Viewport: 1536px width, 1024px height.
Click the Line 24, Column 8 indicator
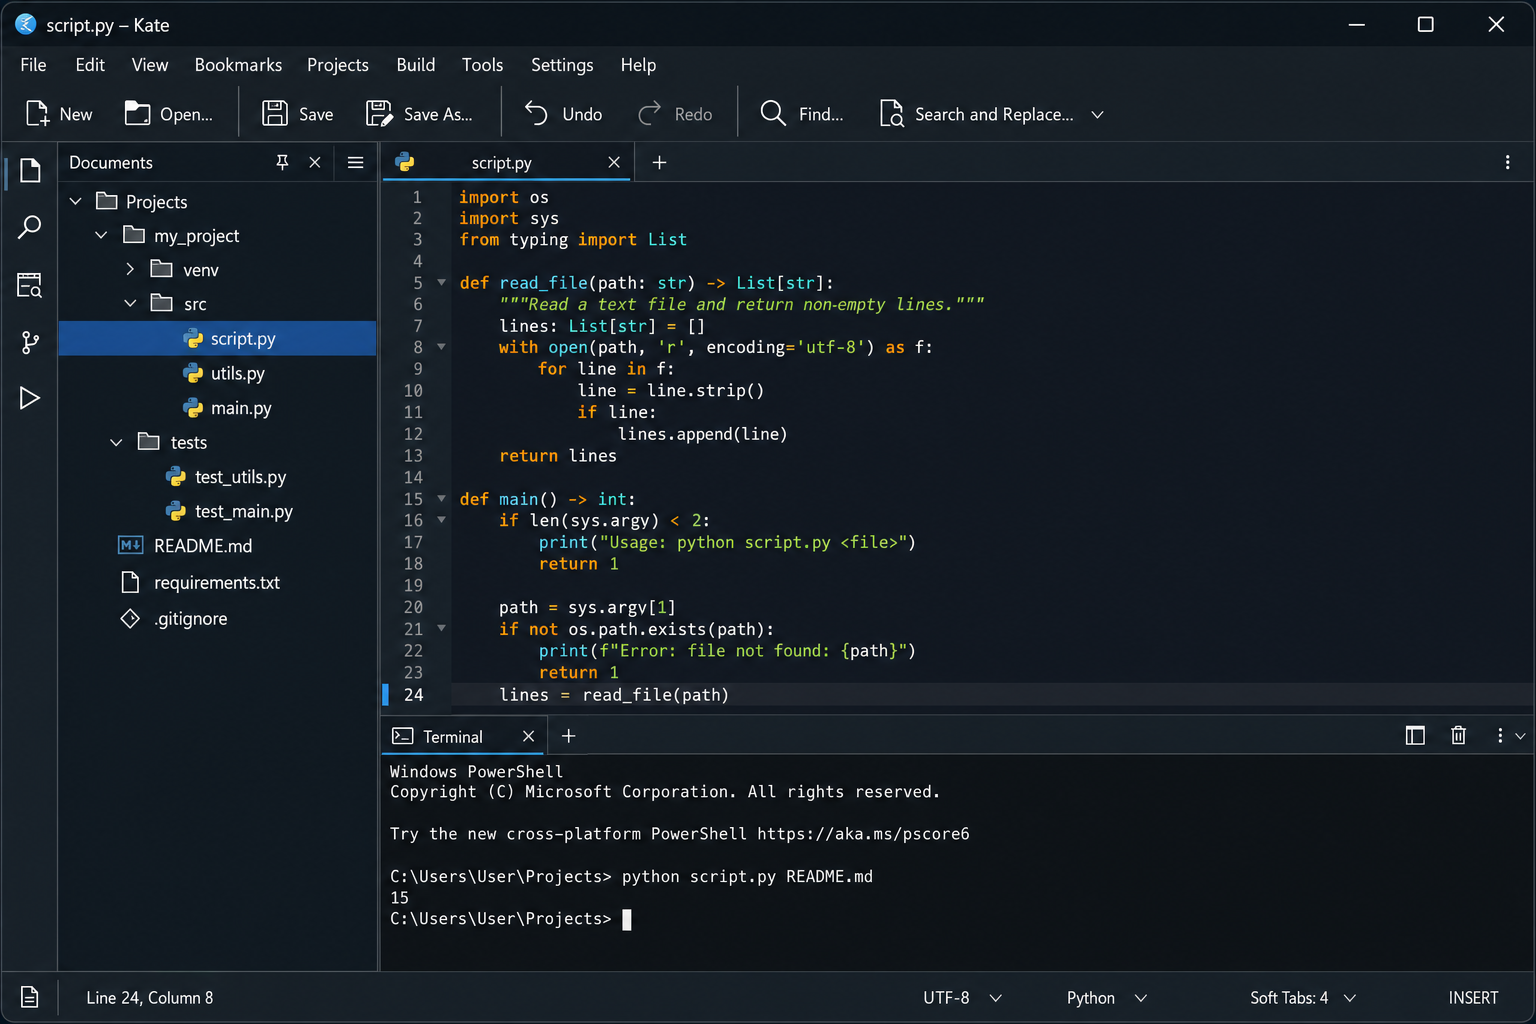click(x=150, y=998)
